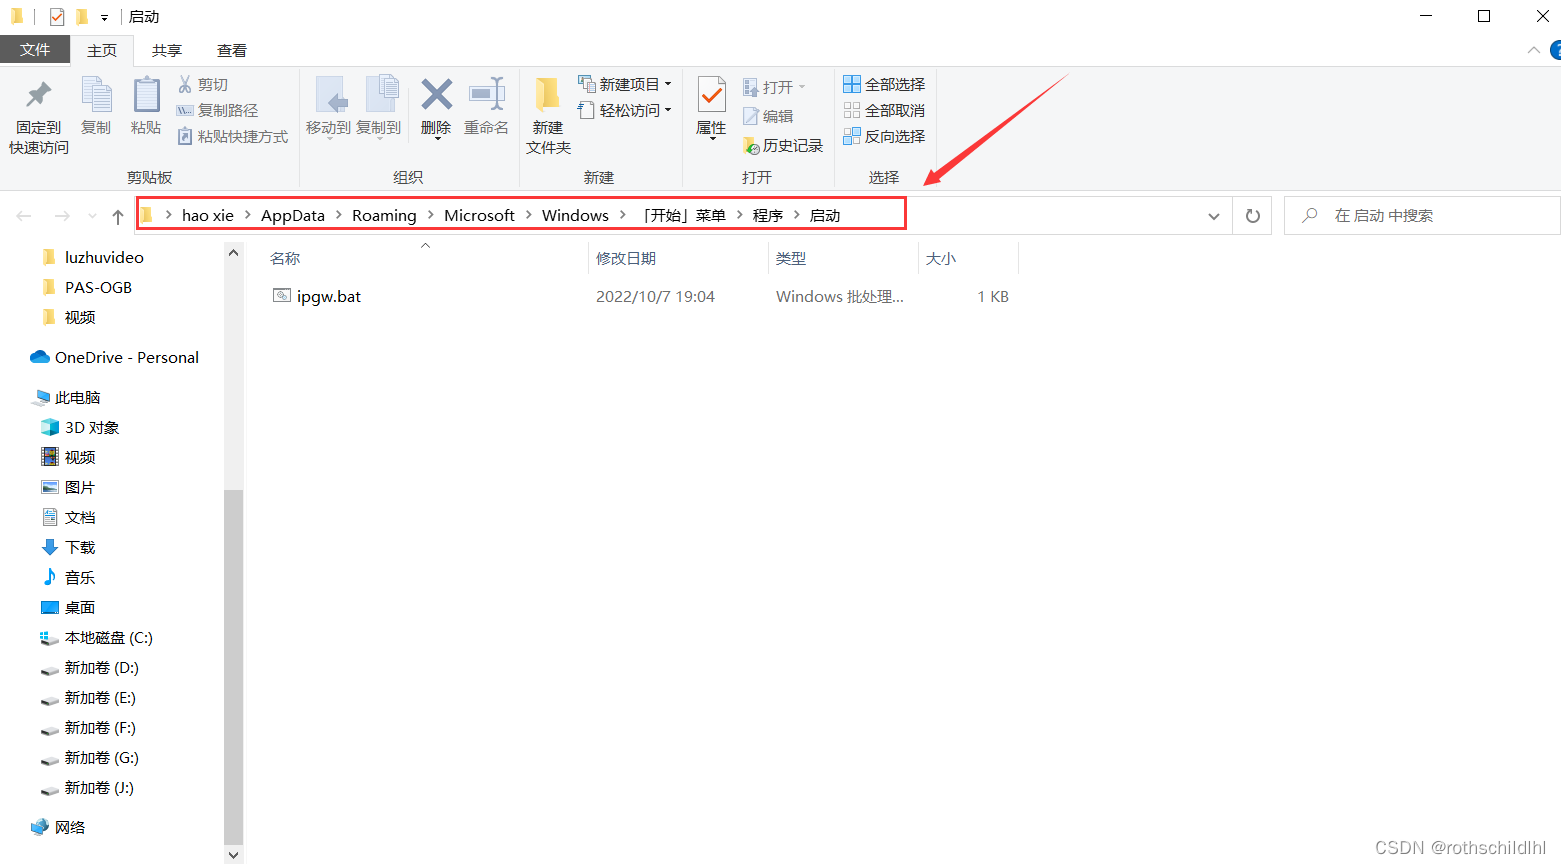Click Select None (全部取消)
The width and height of the screenshot is (1561, 864).
coord(884,111)
